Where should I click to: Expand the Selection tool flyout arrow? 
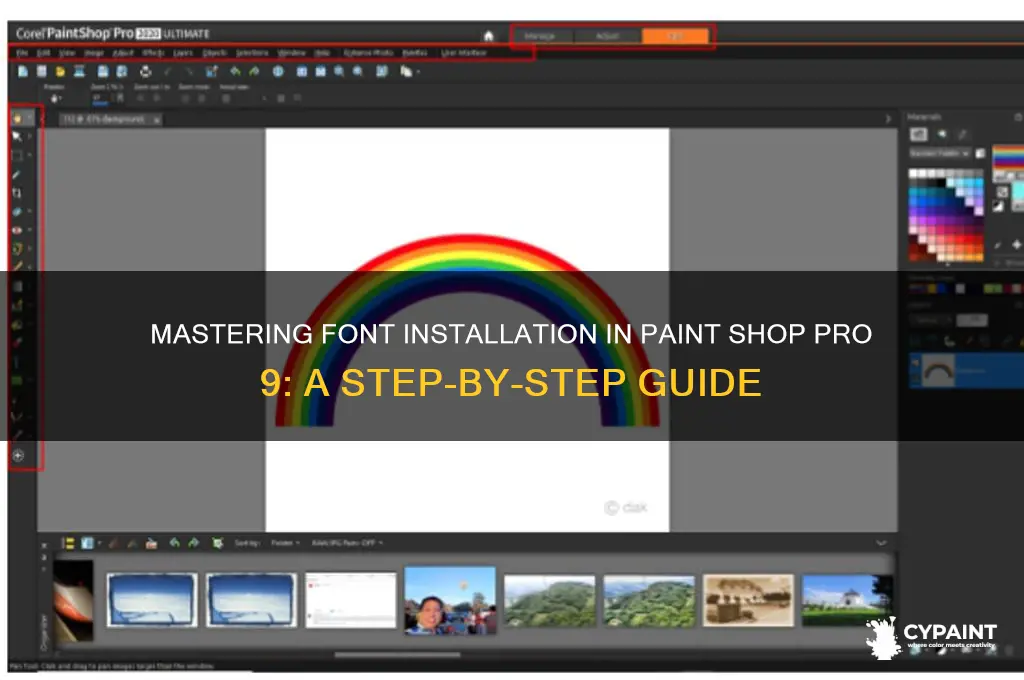click(x=29, y=155)
